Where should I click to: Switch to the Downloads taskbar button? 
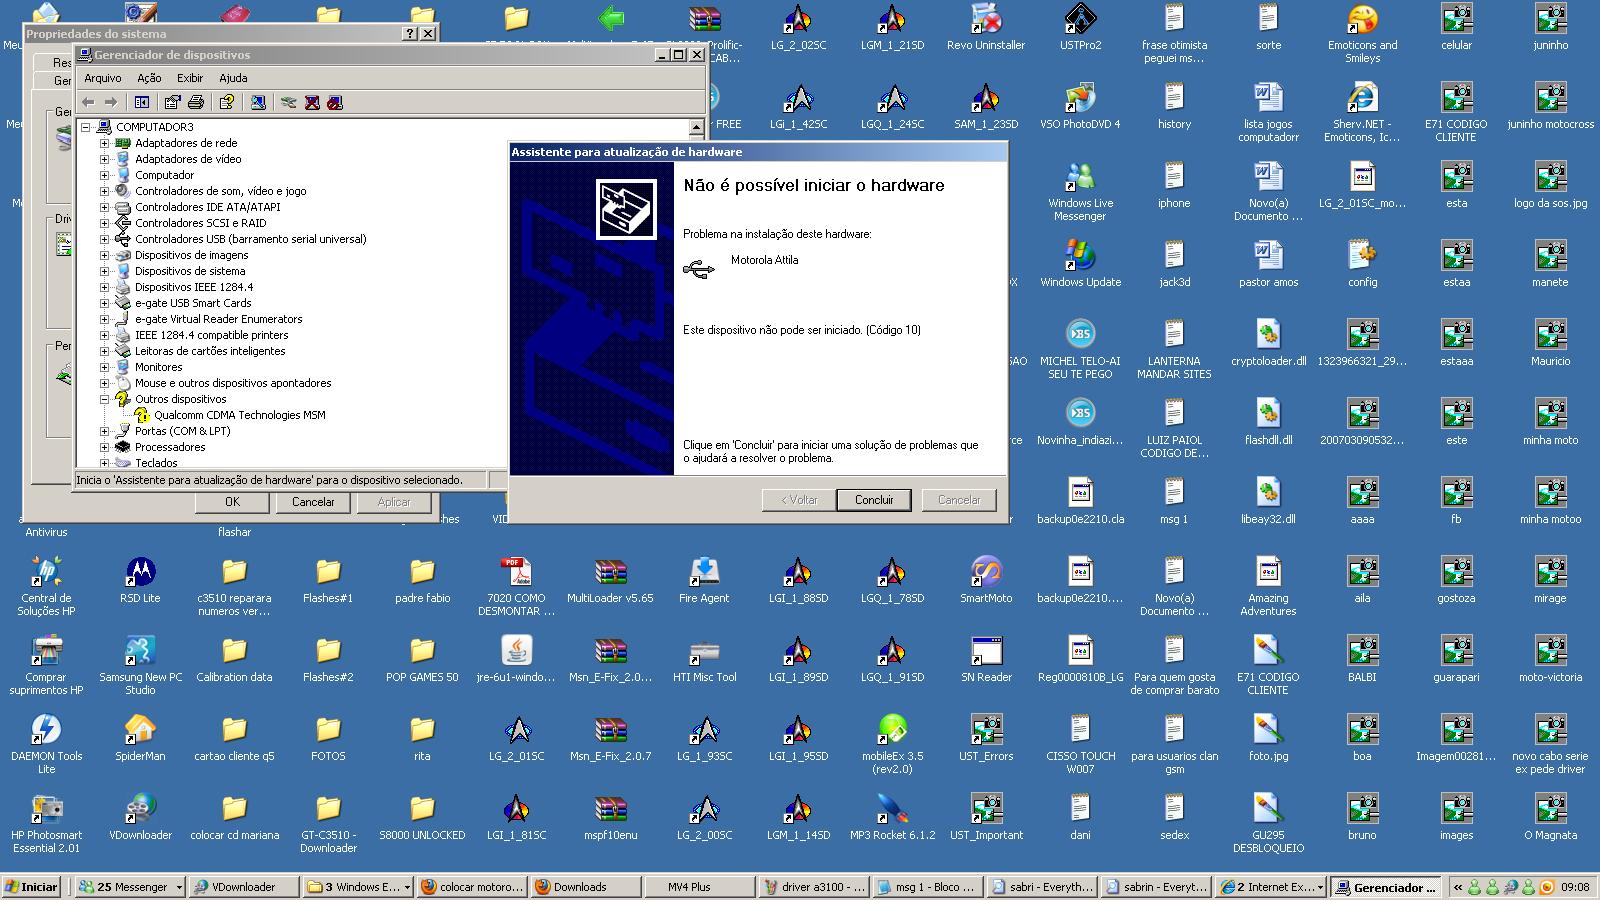coord(585,887)
